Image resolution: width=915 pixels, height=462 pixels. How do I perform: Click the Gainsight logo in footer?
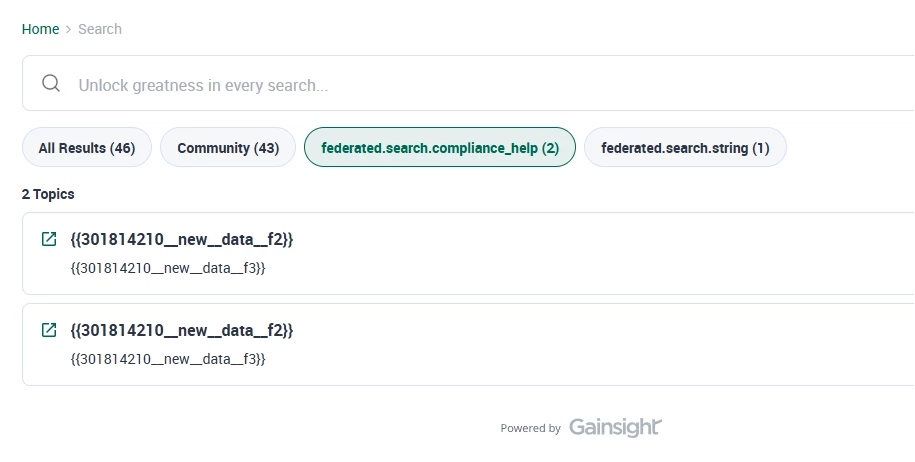[x=615, y=428]
